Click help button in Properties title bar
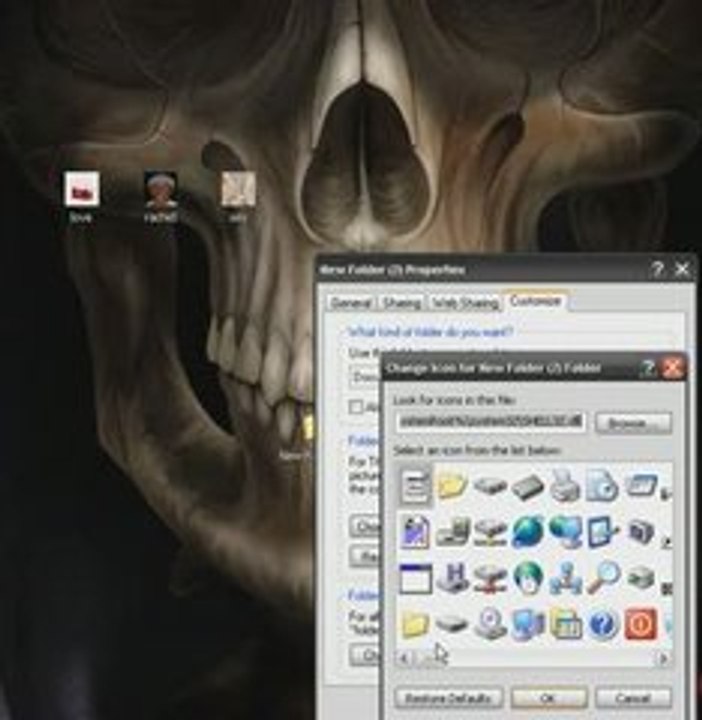This screenshot has width=702, height=720. (x=657, y=269)
